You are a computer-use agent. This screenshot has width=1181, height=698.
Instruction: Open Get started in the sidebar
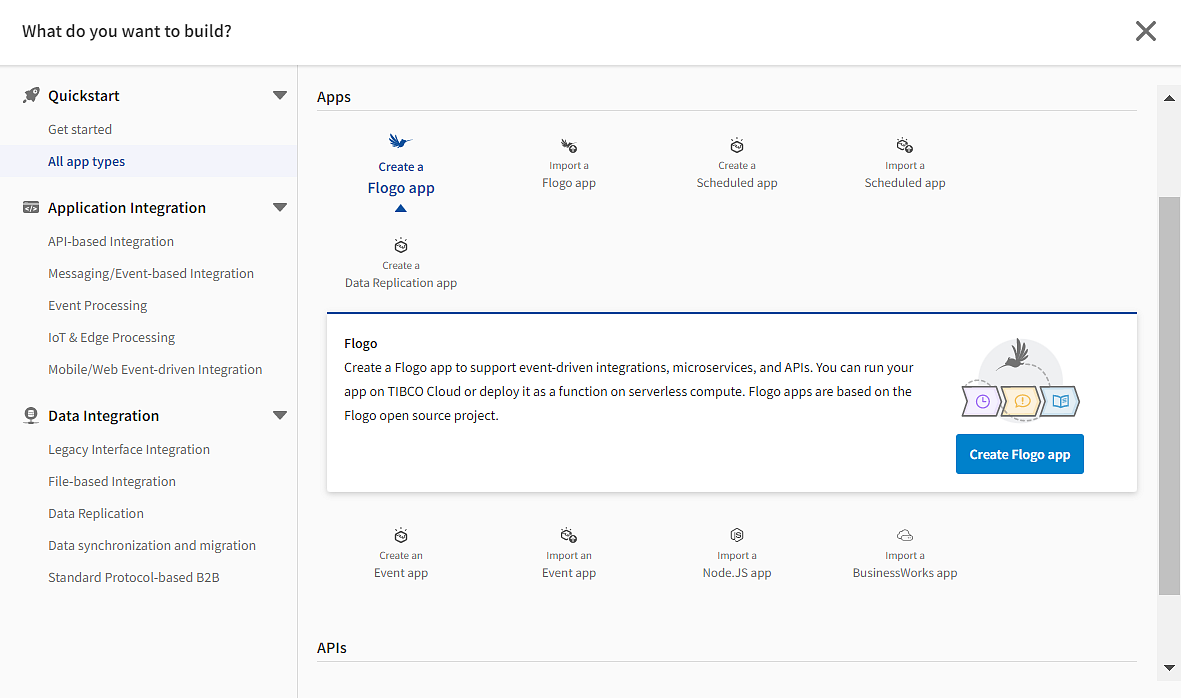point(80,129)
